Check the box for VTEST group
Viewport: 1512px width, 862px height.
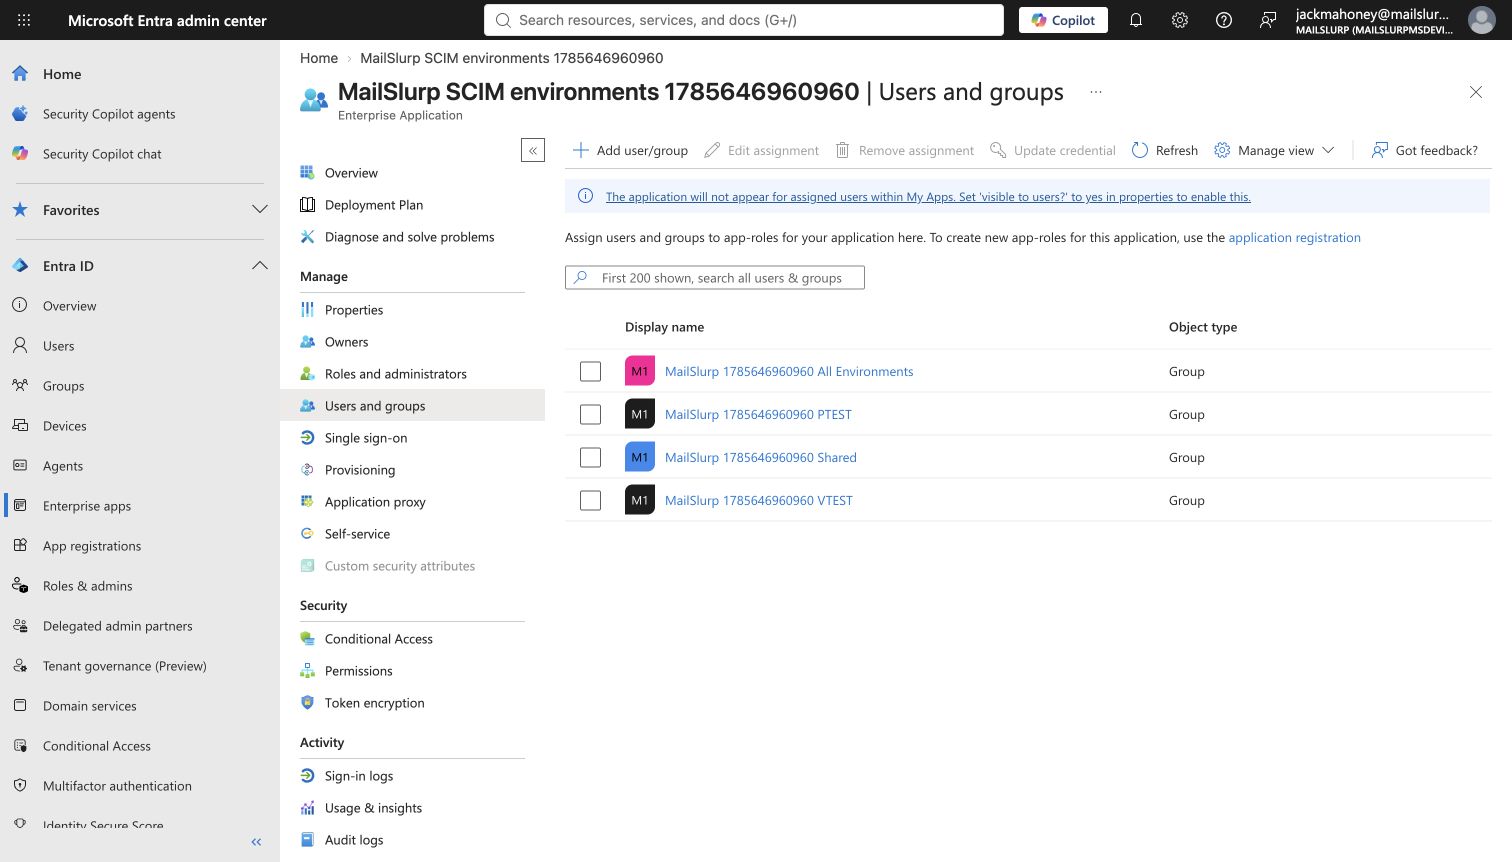(x=591, y=500)
